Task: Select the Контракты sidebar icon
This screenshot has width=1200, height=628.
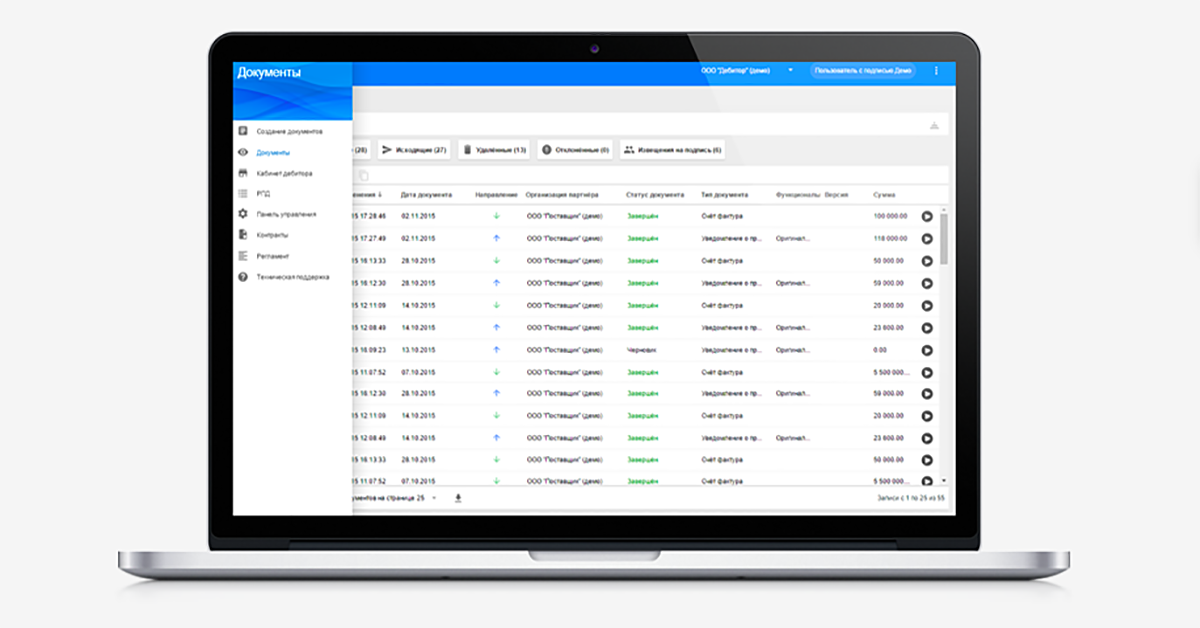Action: coord(241,234)
